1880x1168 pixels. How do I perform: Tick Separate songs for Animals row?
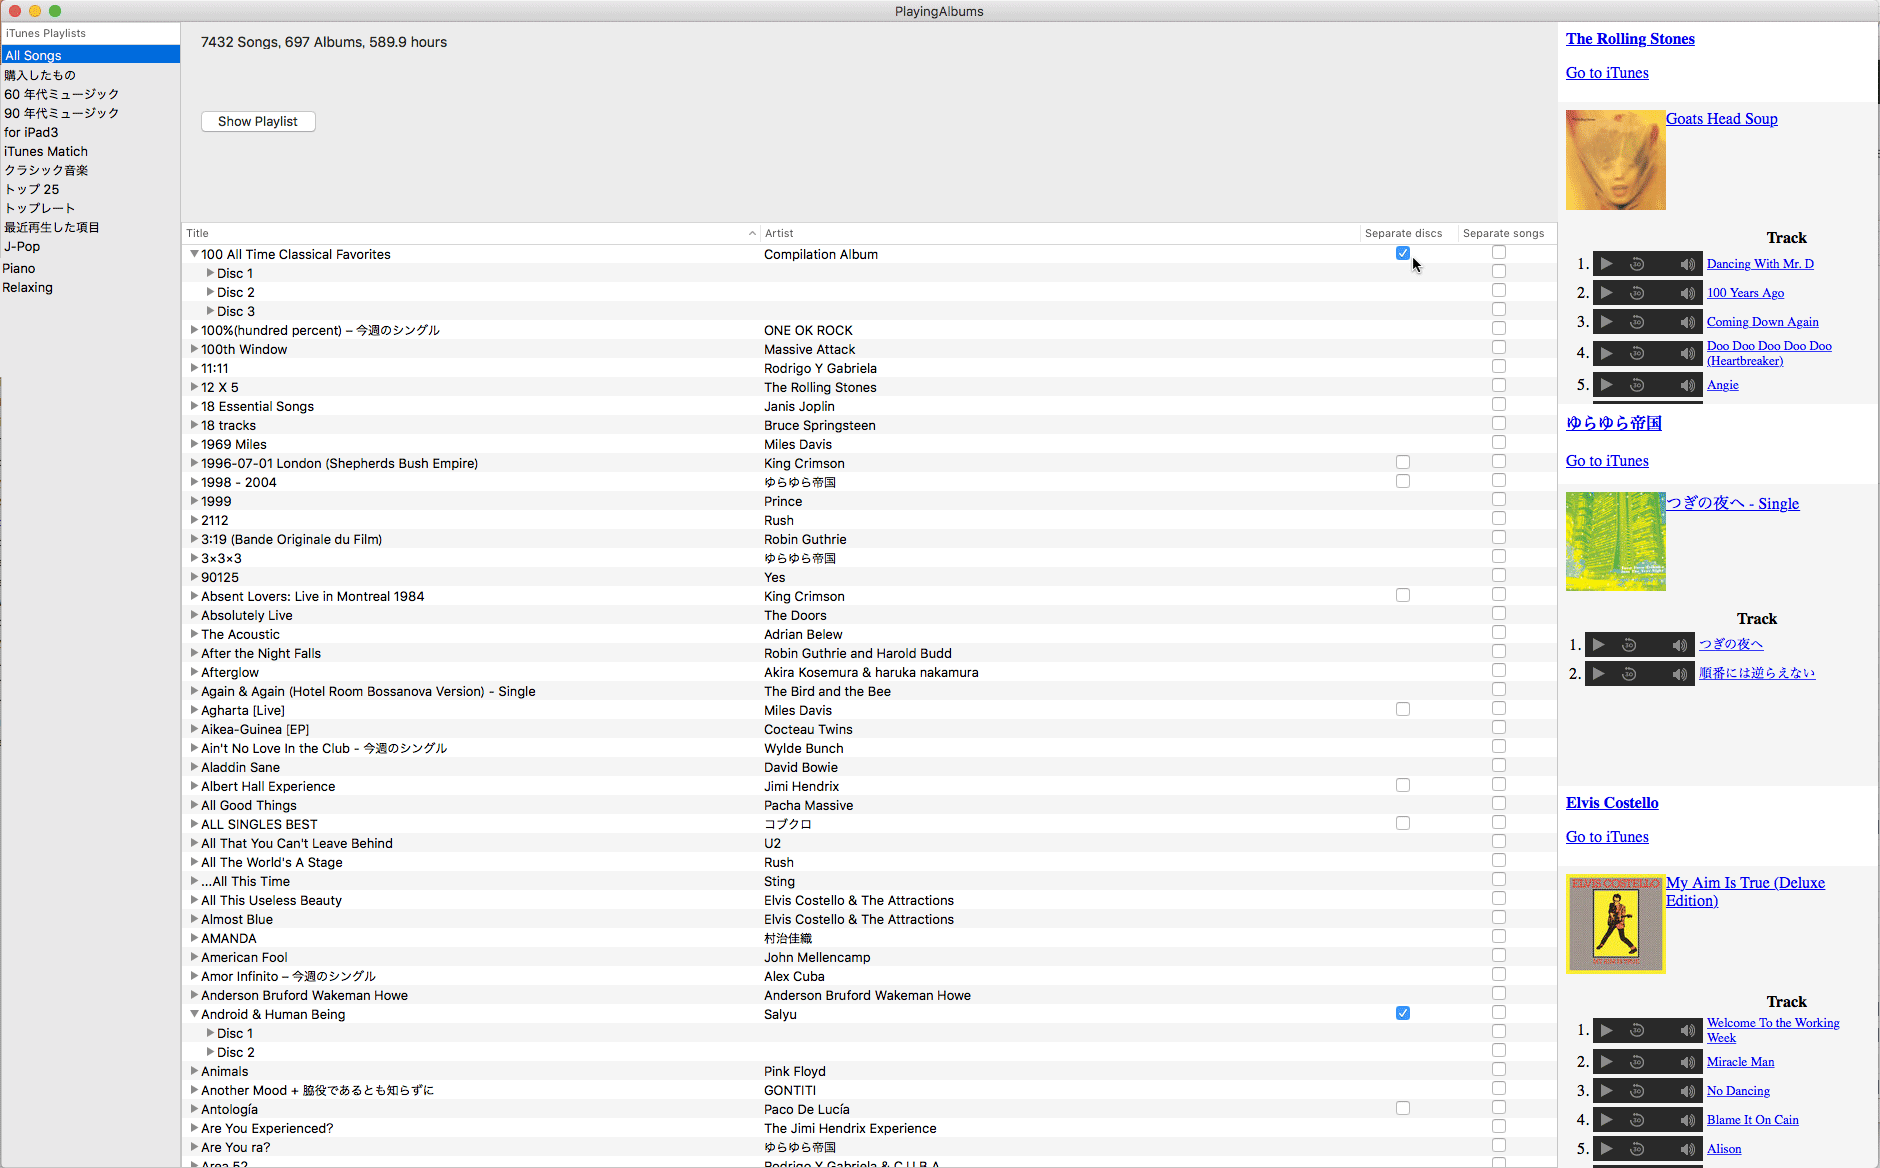(x=1499, y=1069)
